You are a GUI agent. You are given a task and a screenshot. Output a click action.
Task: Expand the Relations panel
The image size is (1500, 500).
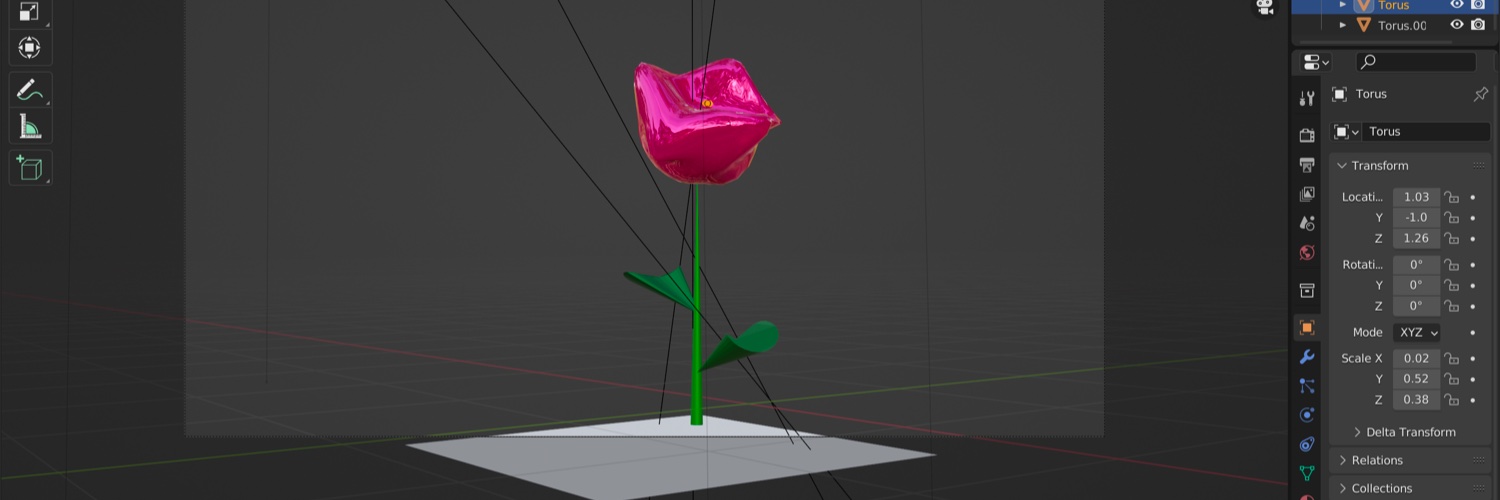[1342, 460]
